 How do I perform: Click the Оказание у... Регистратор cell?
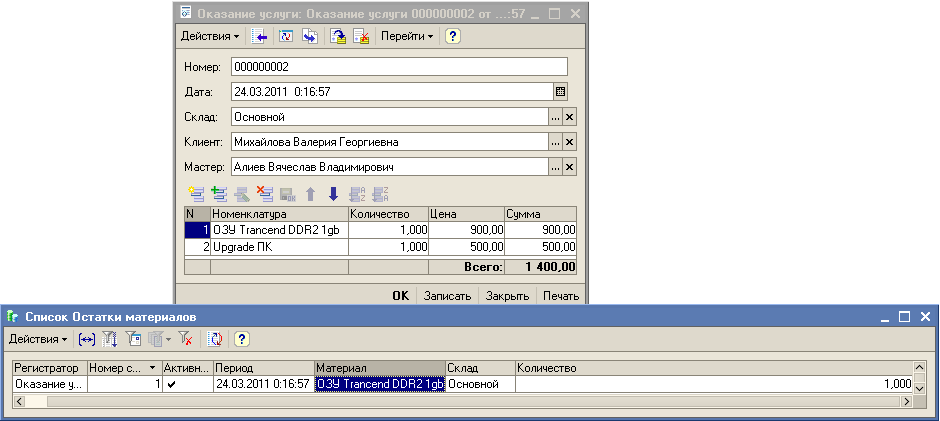[50, 384]
